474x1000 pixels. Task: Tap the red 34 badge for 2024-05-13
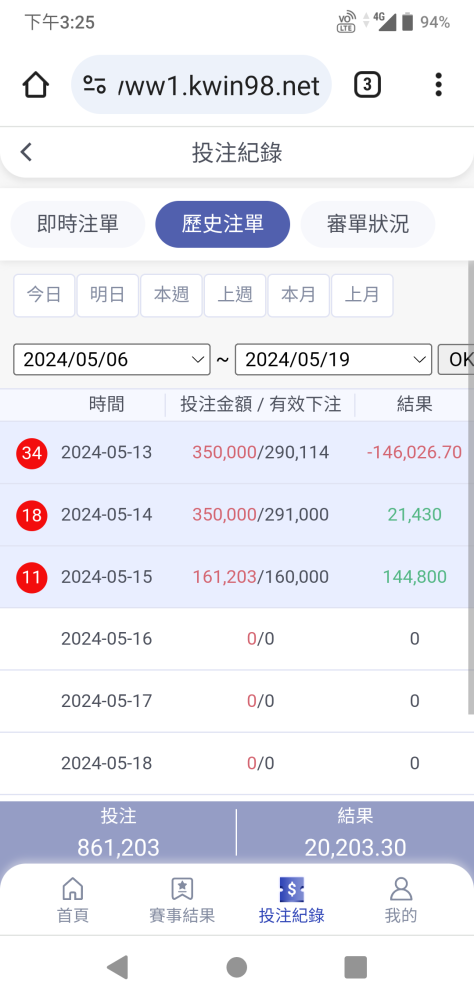pyautogui.click(x=32, y=453)
